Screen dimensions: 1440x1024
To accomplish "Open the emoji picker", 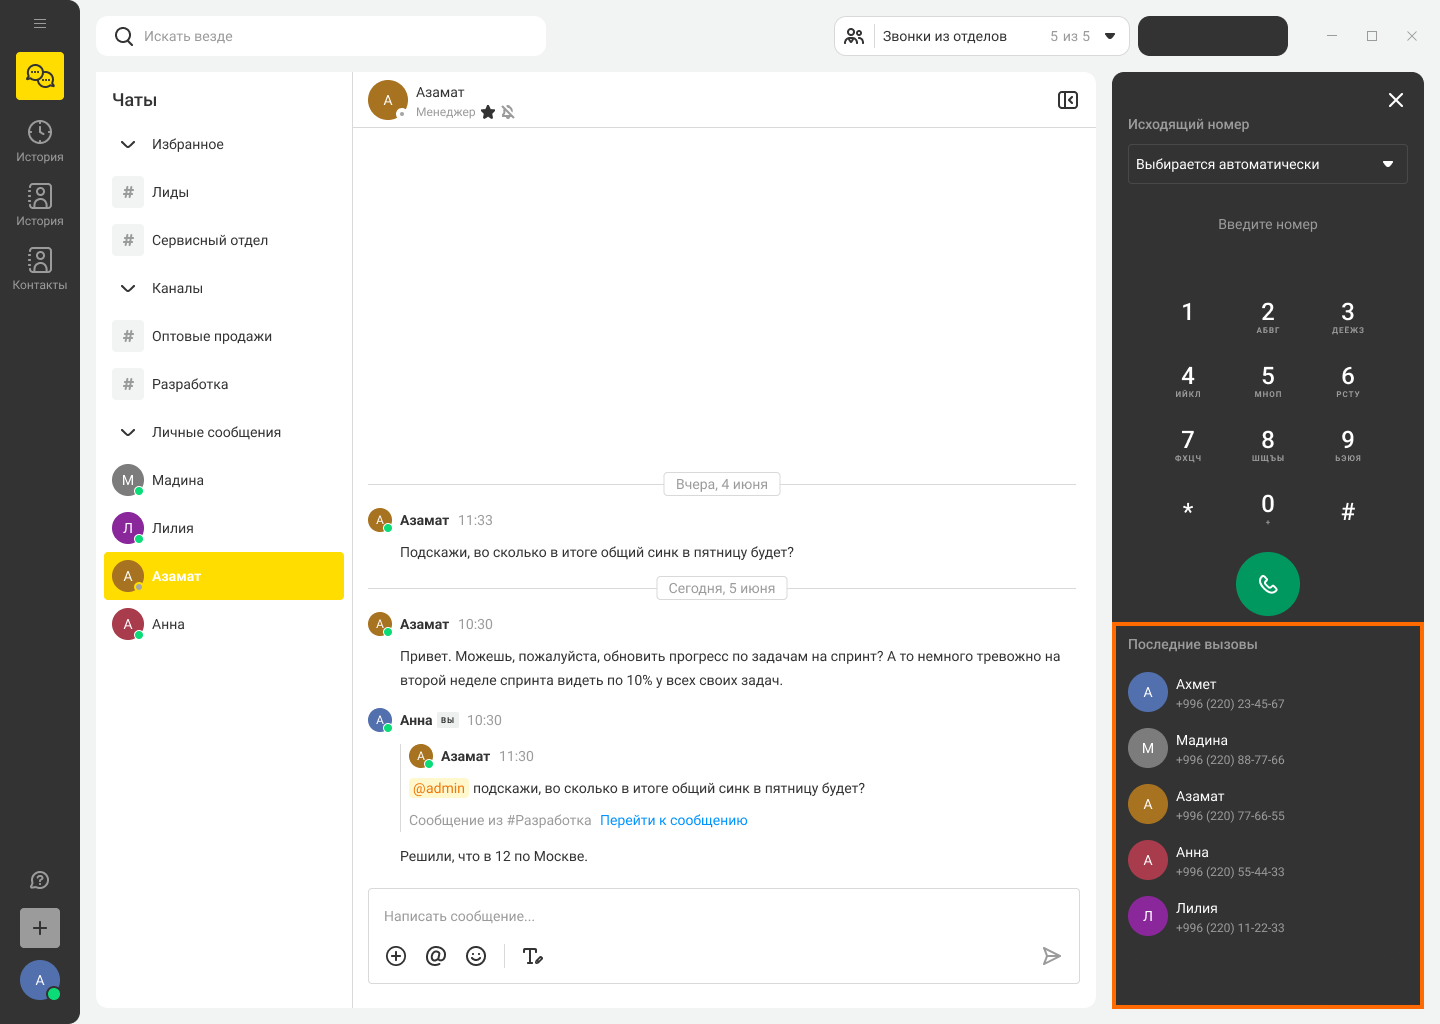I will (476, 956).
